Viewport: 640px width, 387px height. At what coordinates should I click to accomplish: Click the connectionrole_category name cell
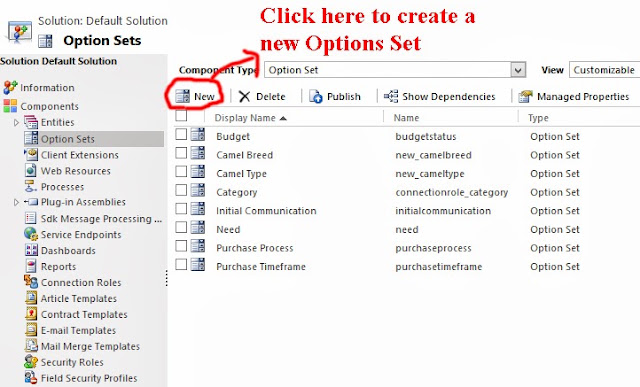coord(451,192)
